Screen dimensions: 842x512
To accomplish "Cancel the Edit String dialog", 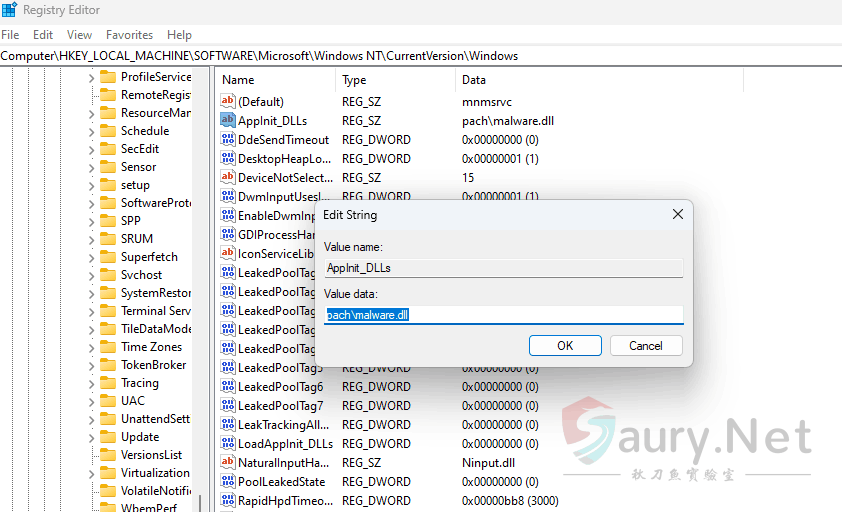I will [645, 345].
